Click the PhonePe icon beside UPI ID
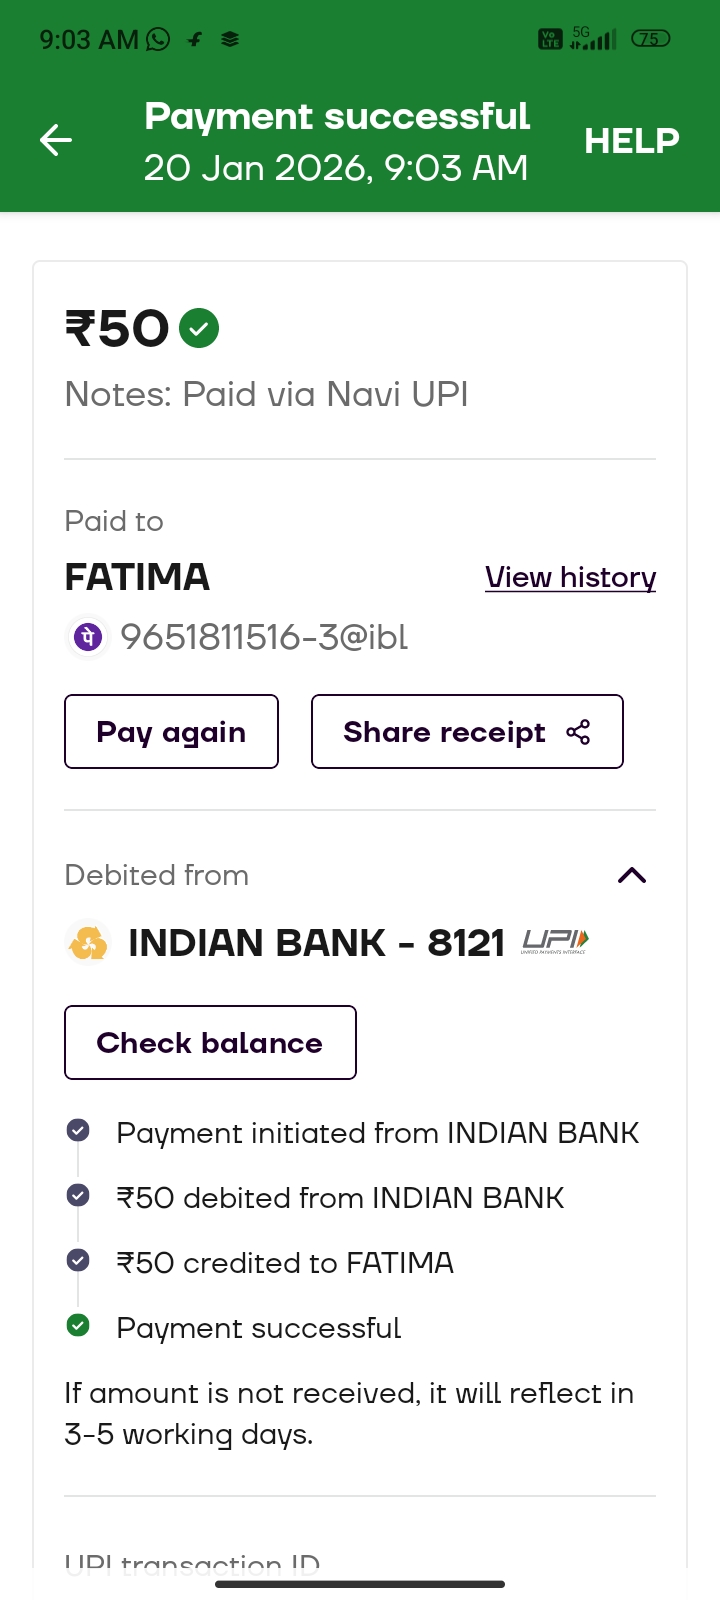This screenshot has width=720, height=1600. click(x=88, y=637)
